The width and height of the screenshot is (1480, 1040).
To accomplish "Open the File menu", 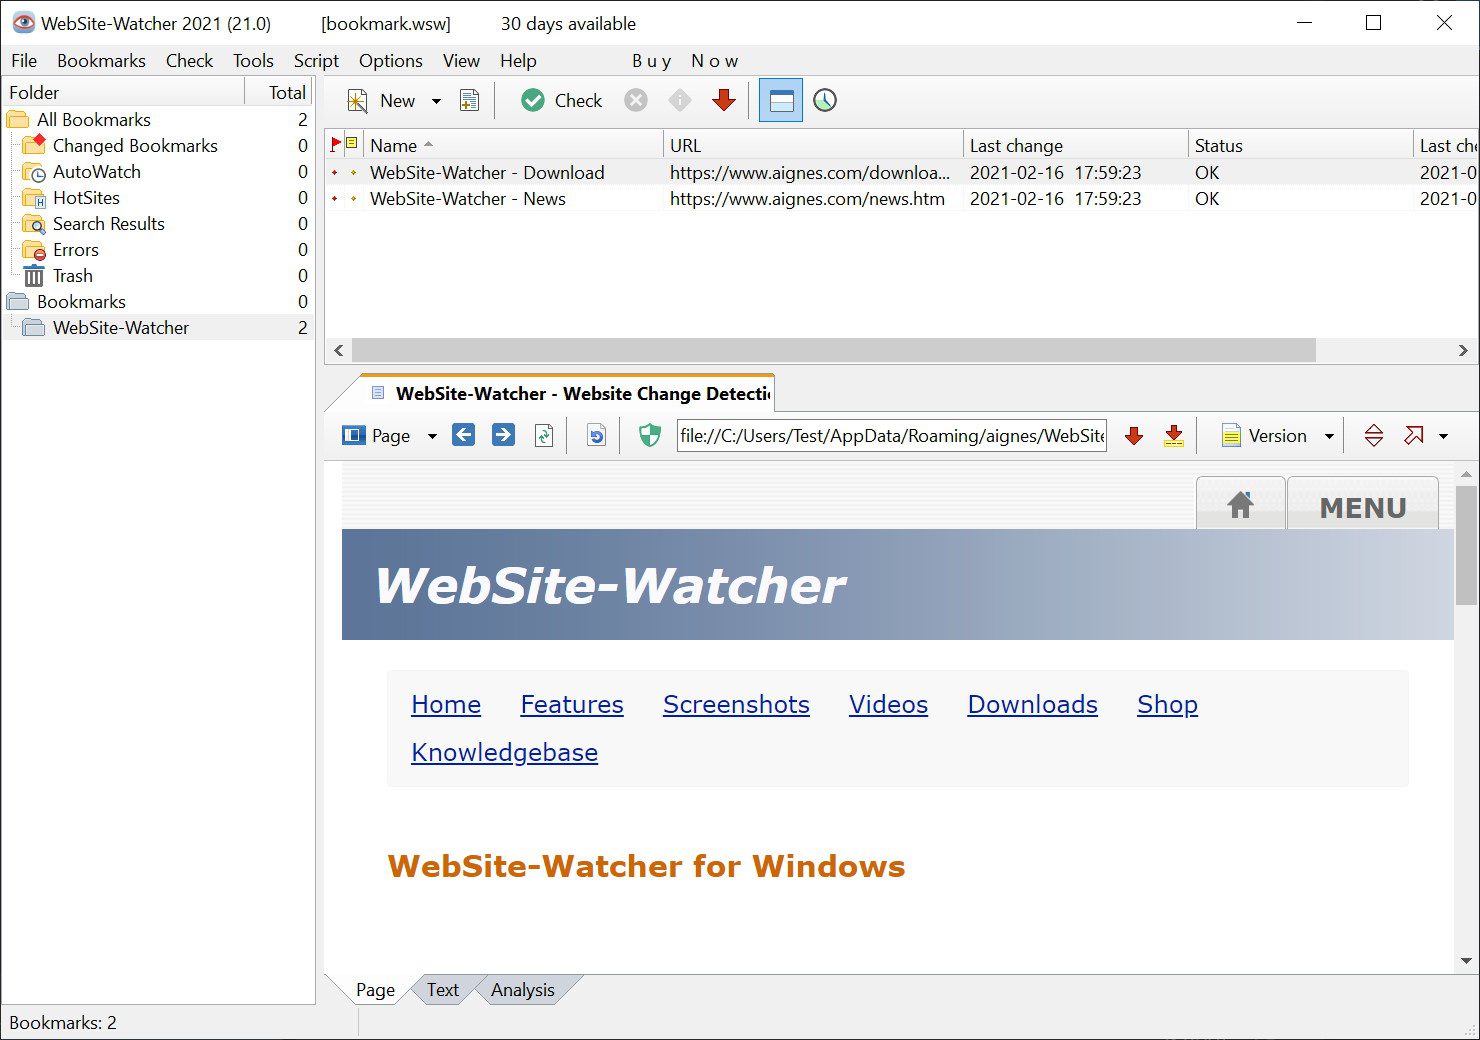I will 24,61.
